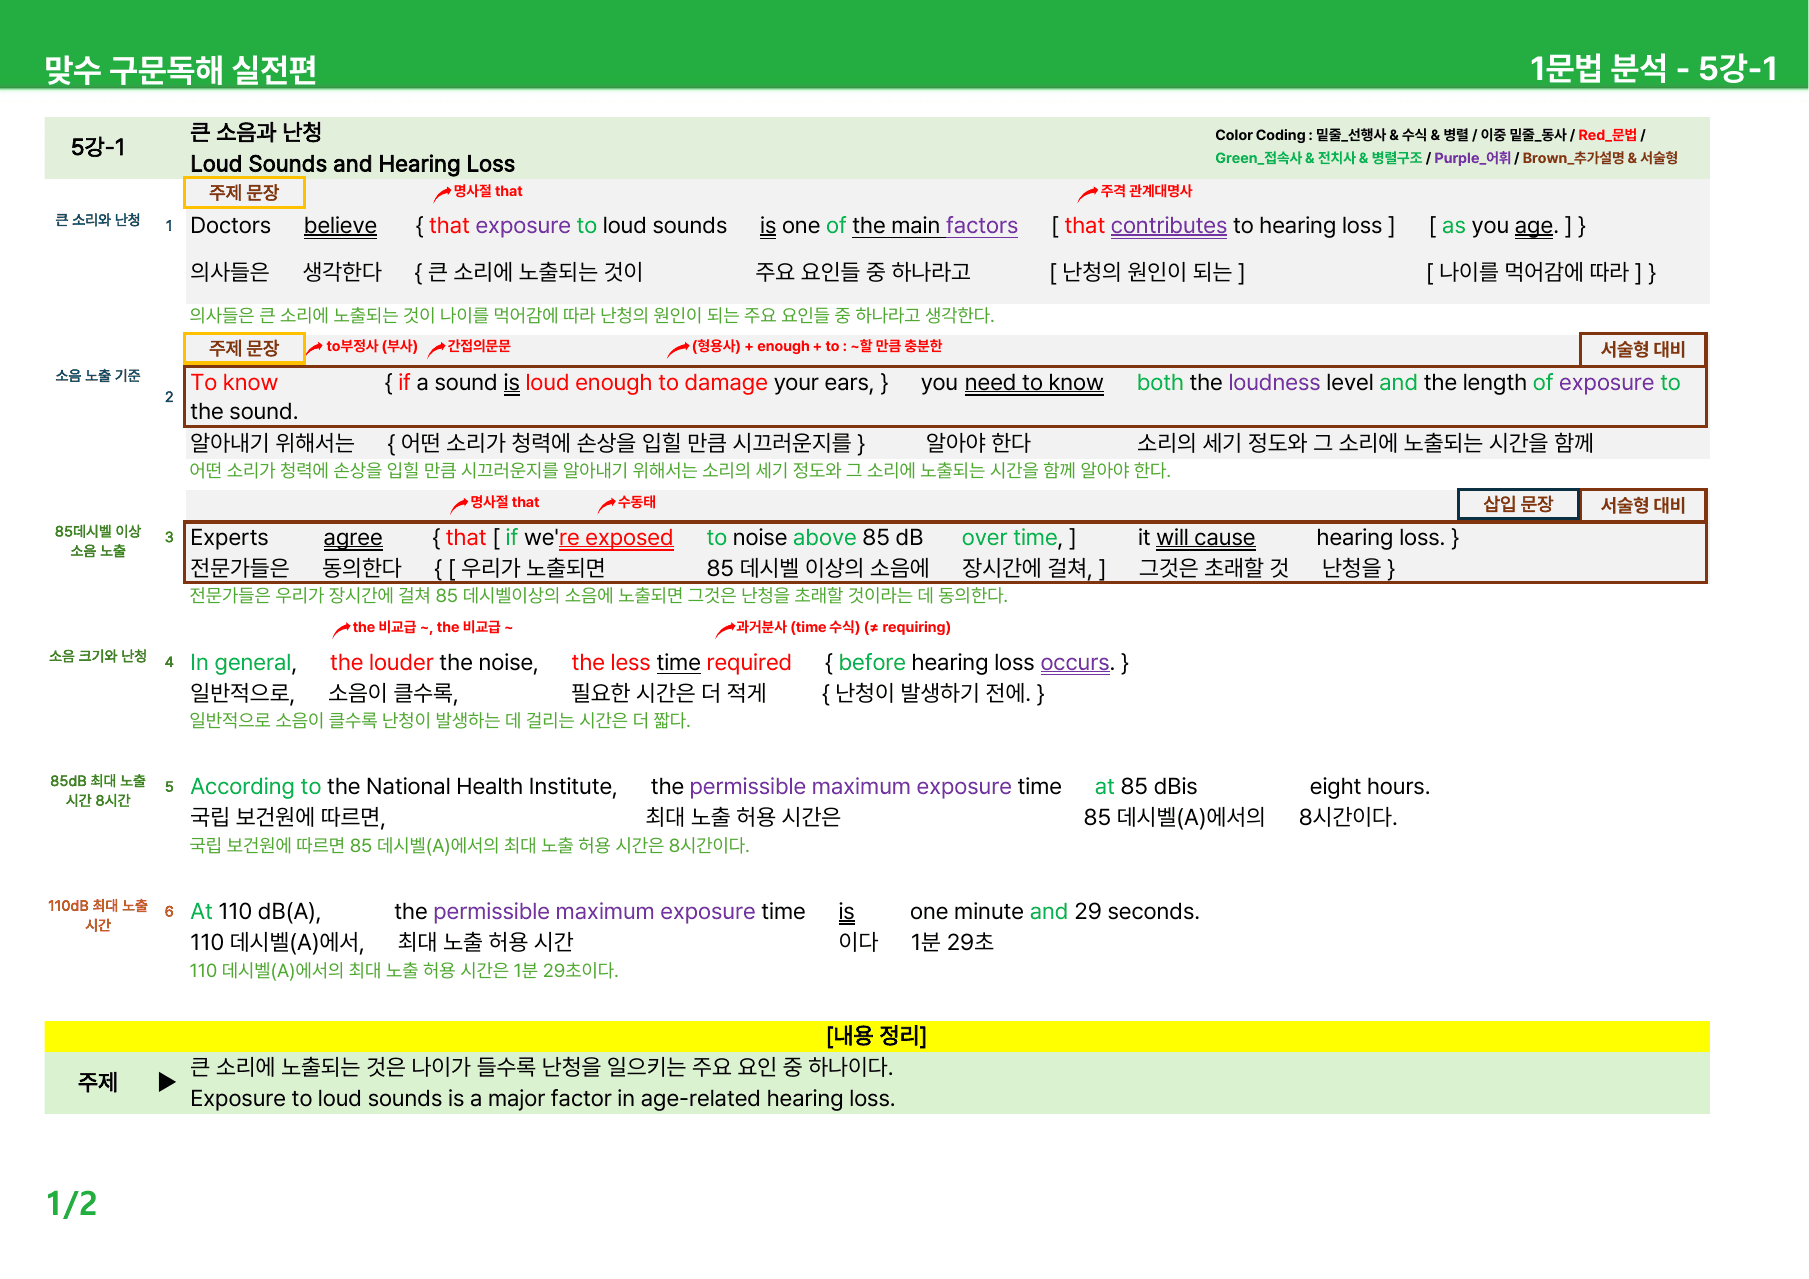Click the 'Color Coding' legend label
1809x1279 pixels.
click(x=1260, y=135)
